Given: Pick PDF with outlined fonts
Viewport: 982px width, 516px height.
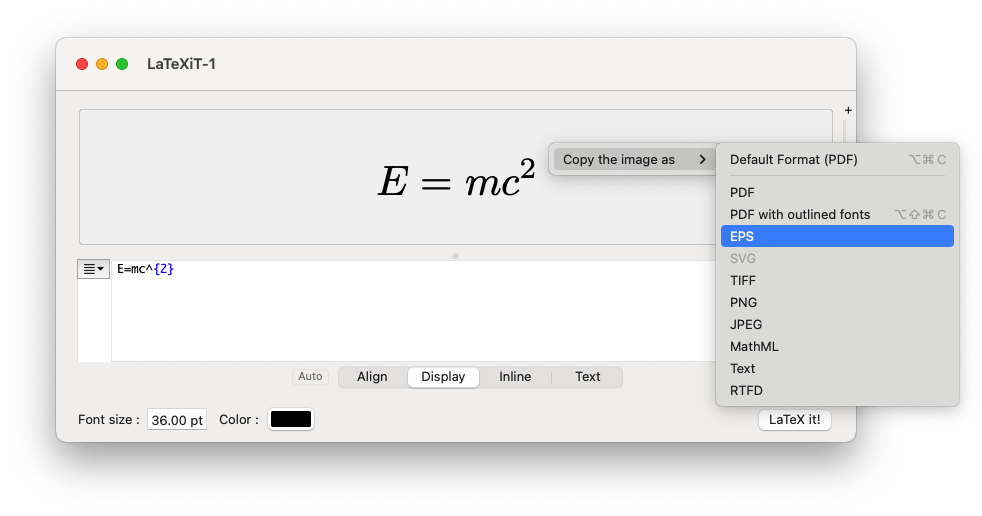Looking at the screenshot, I should click(x=800, y=214).
